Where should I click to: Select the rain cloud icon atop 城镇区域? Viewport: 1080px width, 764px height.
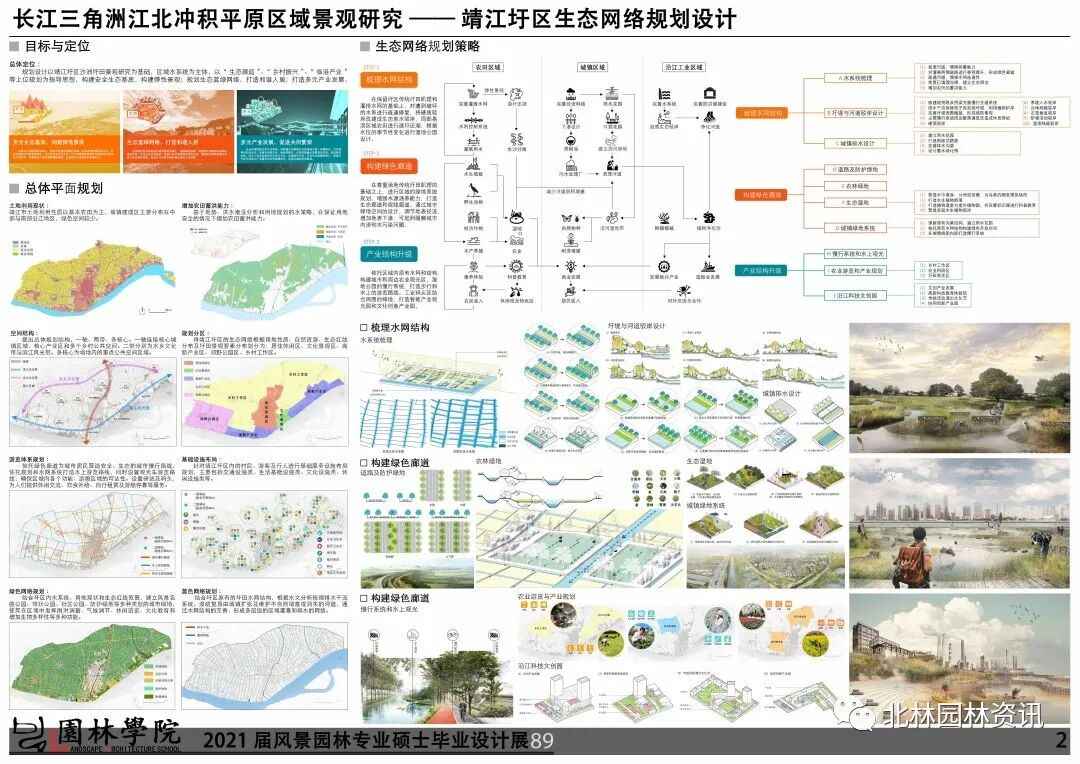click(570, 93)
